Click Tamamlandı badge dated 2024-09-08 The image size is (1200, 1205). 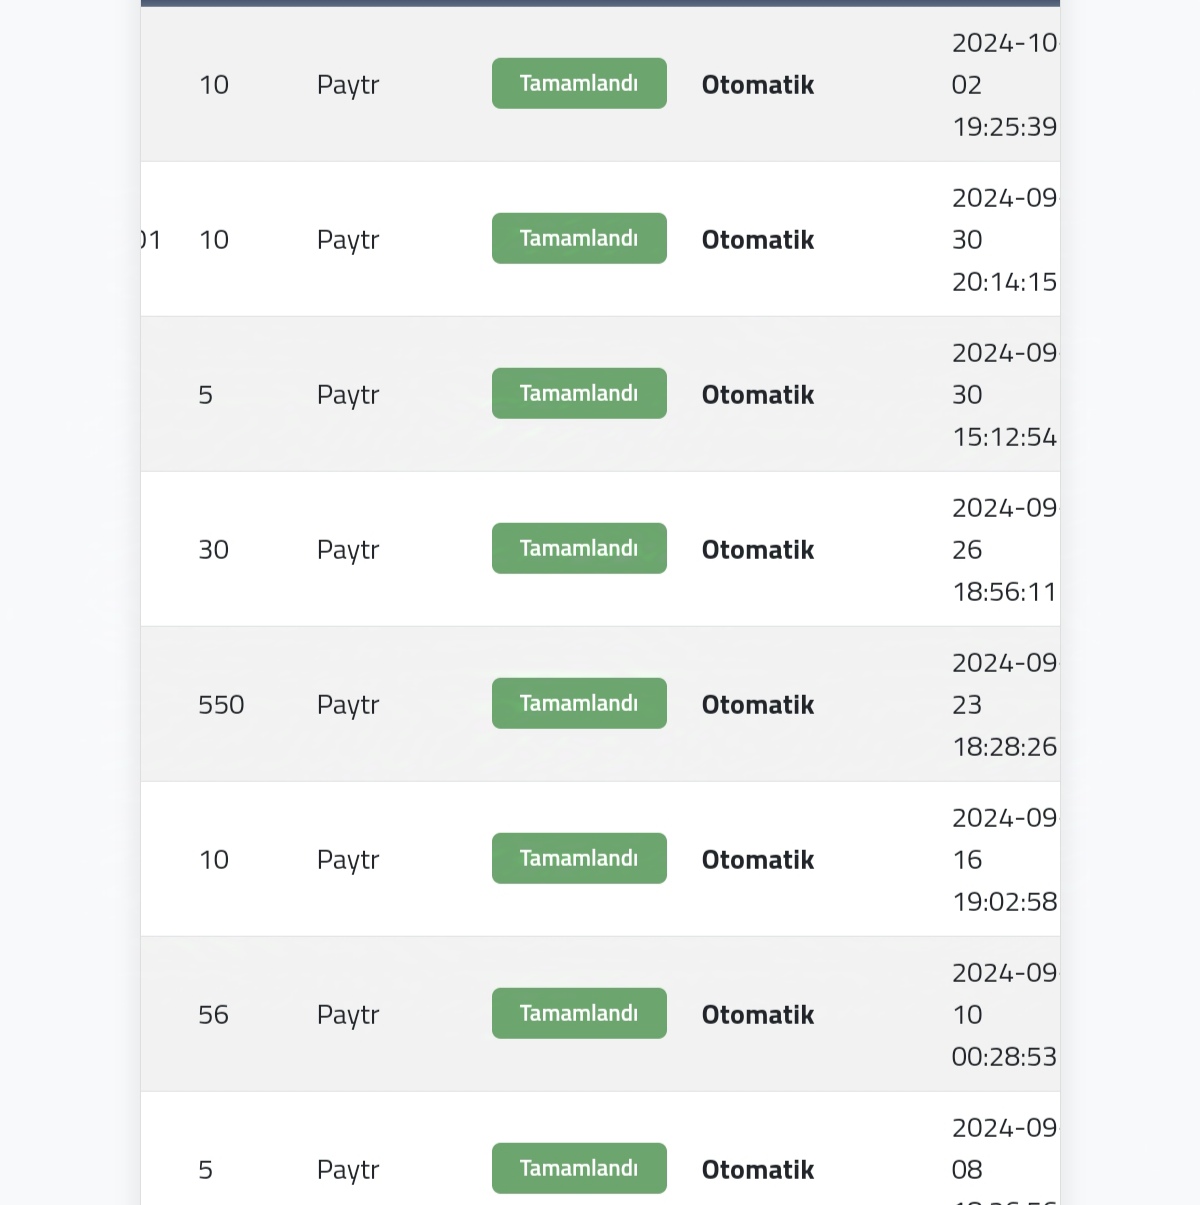pos(579,1168)
